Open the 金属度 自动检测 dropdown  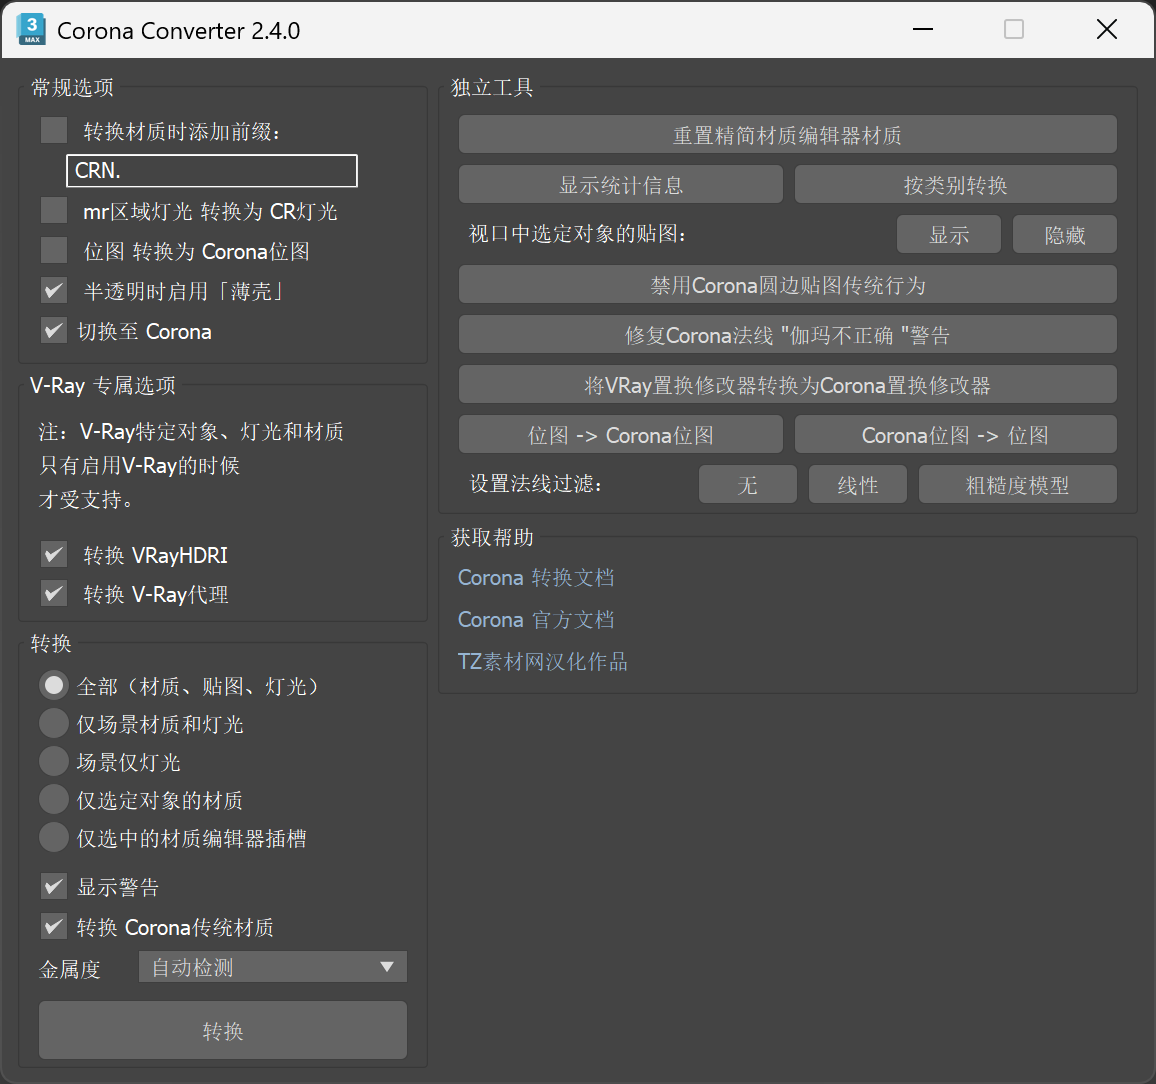click(273, 967)
